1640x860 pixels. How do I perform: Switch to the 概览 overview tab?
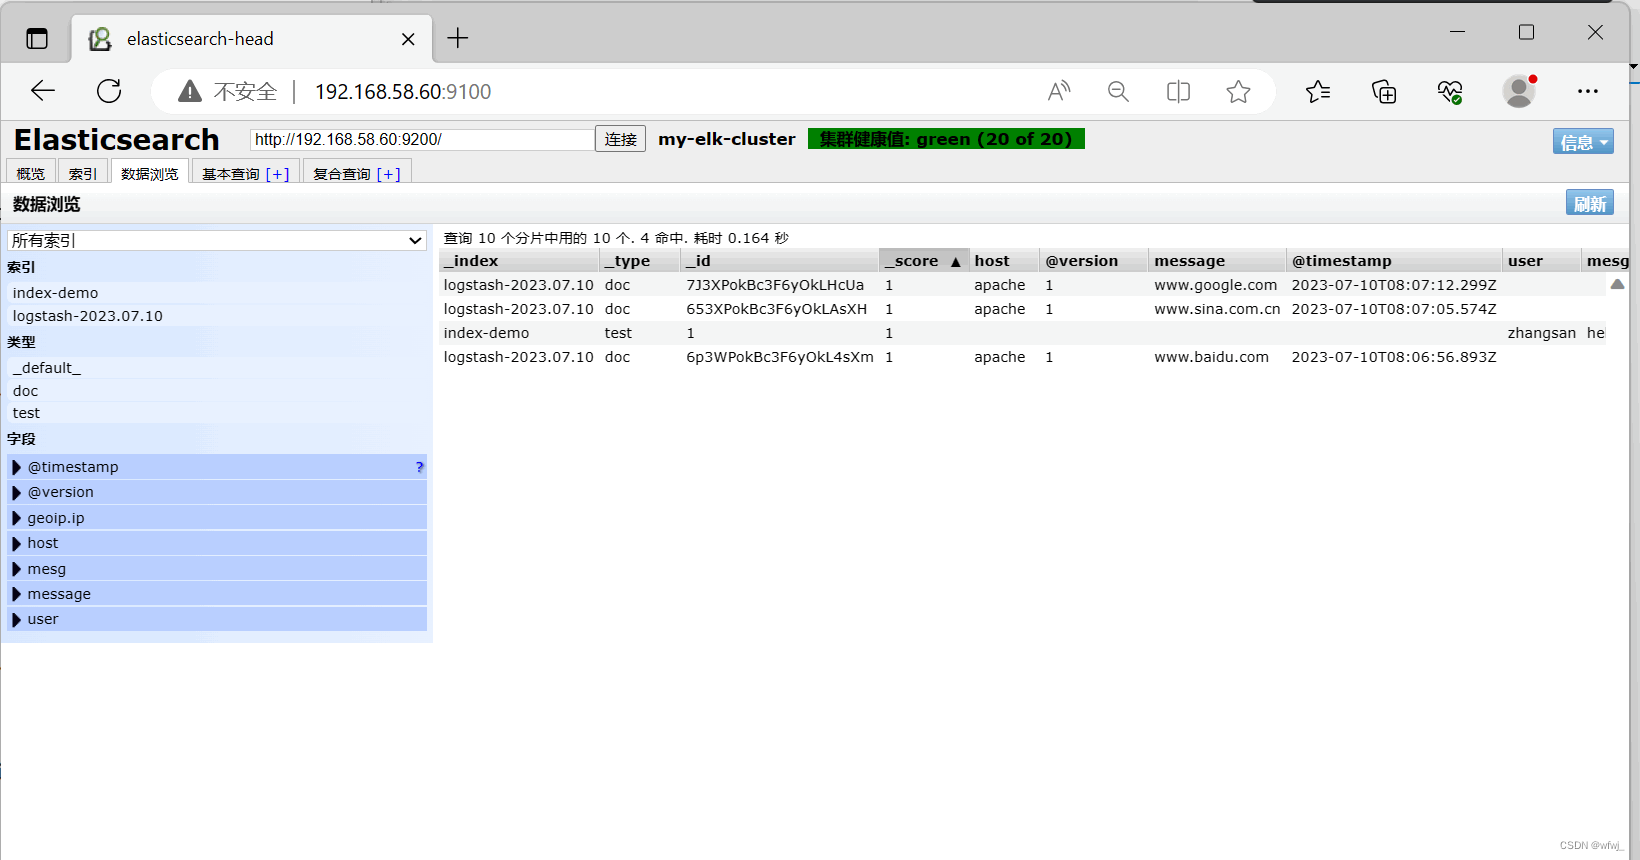point(31,173)
